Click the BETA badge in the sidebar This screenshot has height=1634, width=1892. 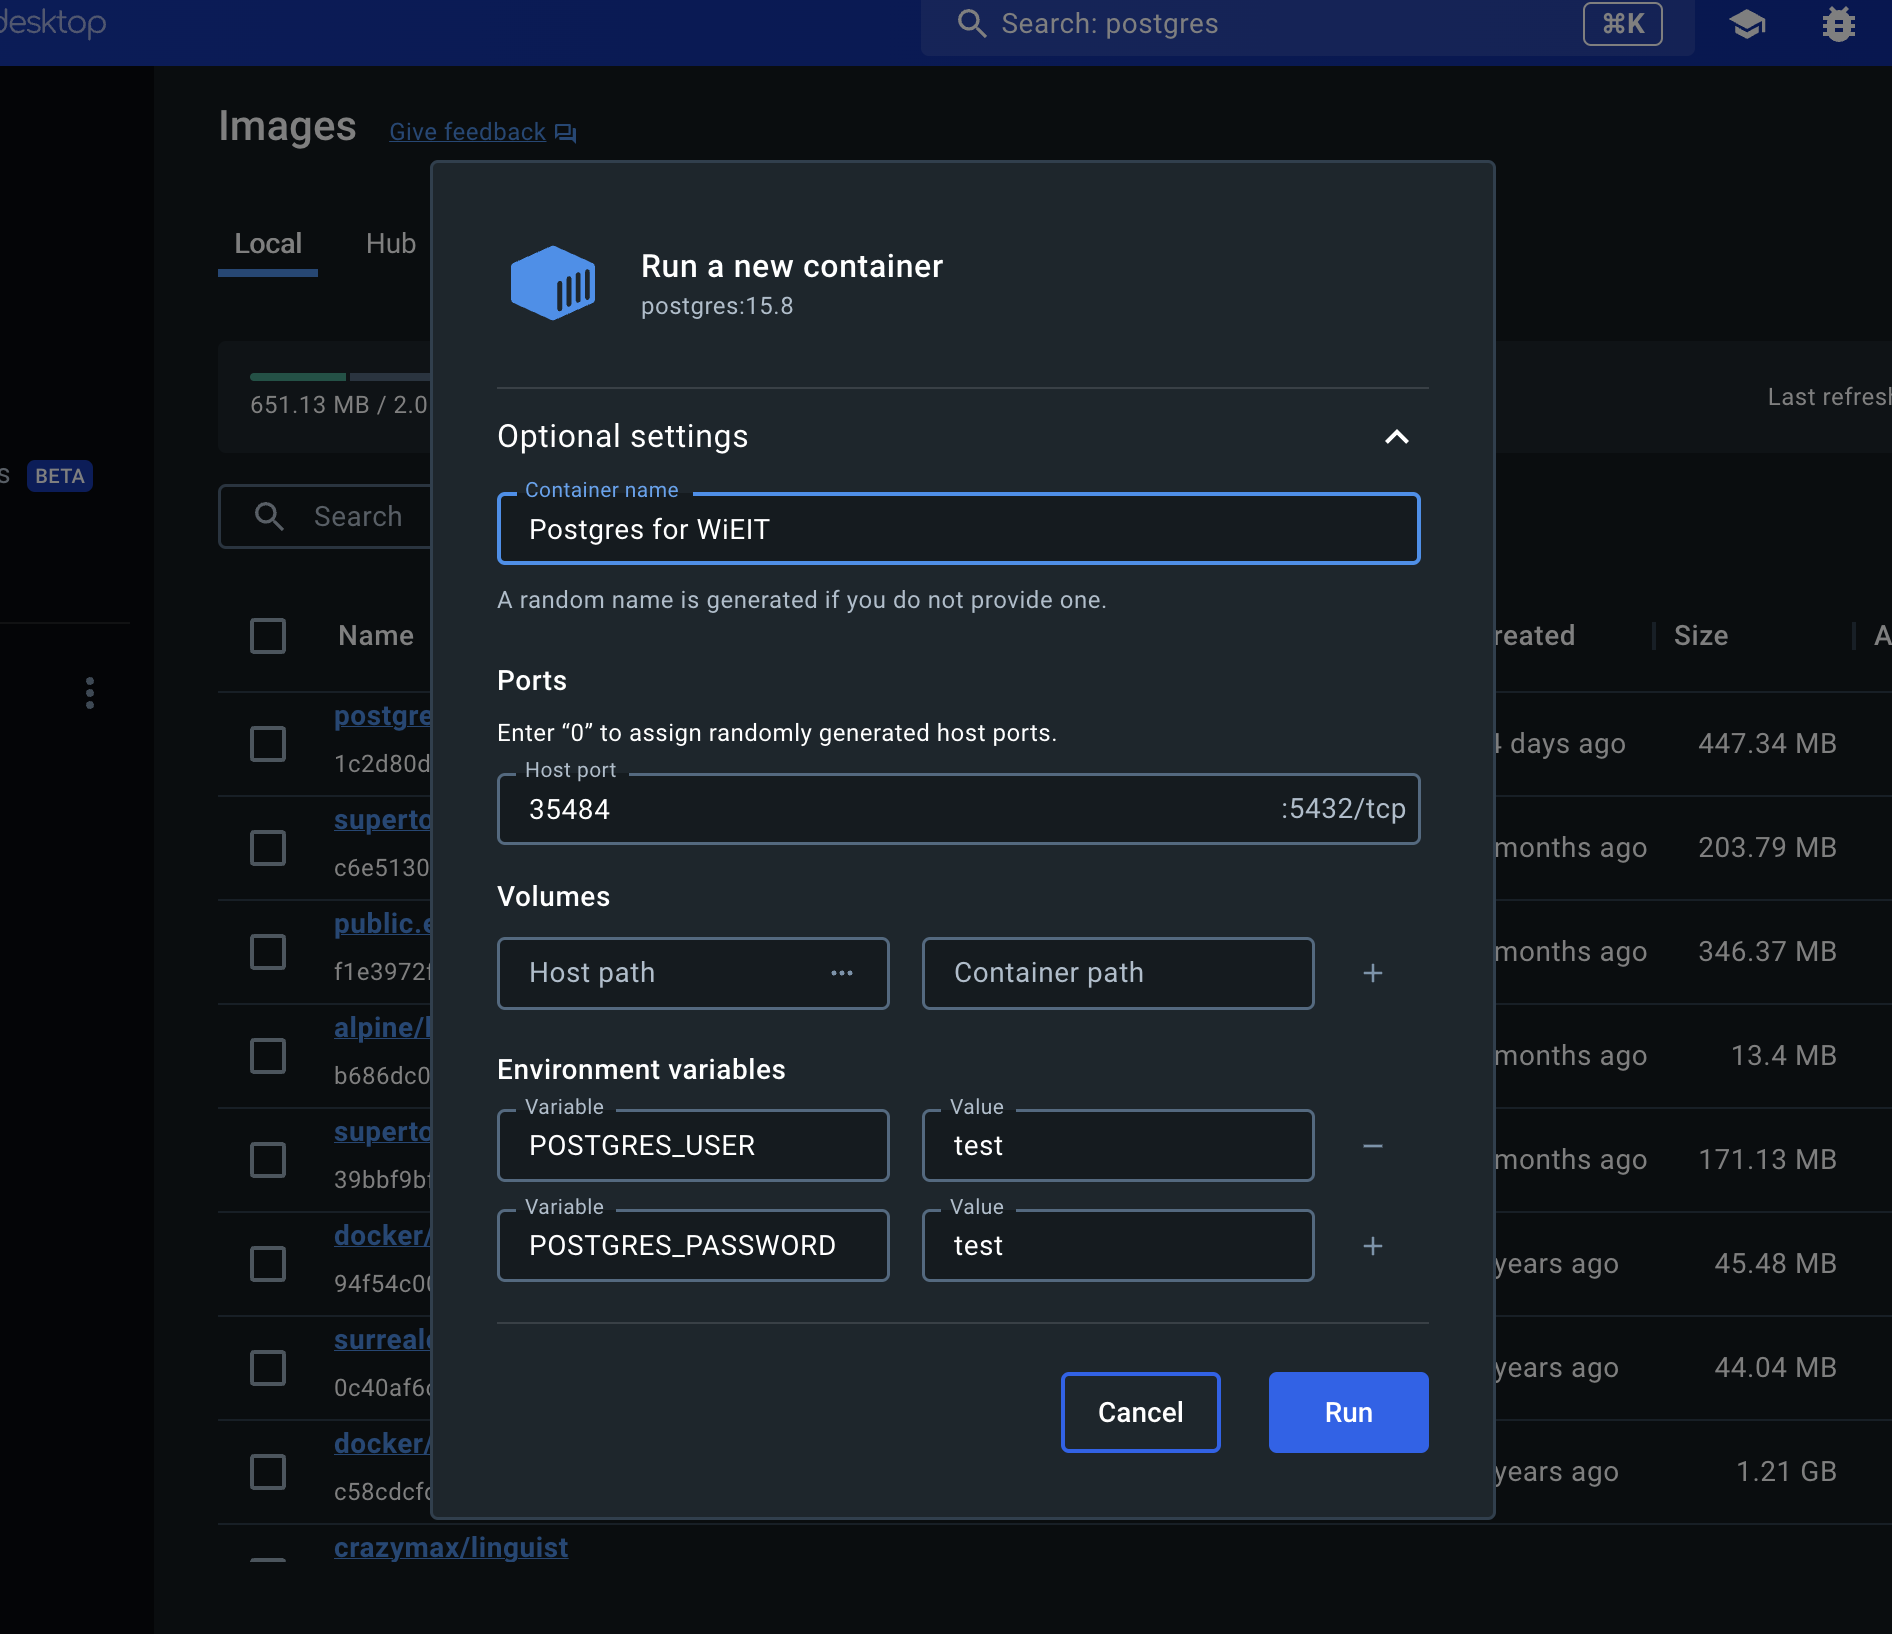(60, 476)
